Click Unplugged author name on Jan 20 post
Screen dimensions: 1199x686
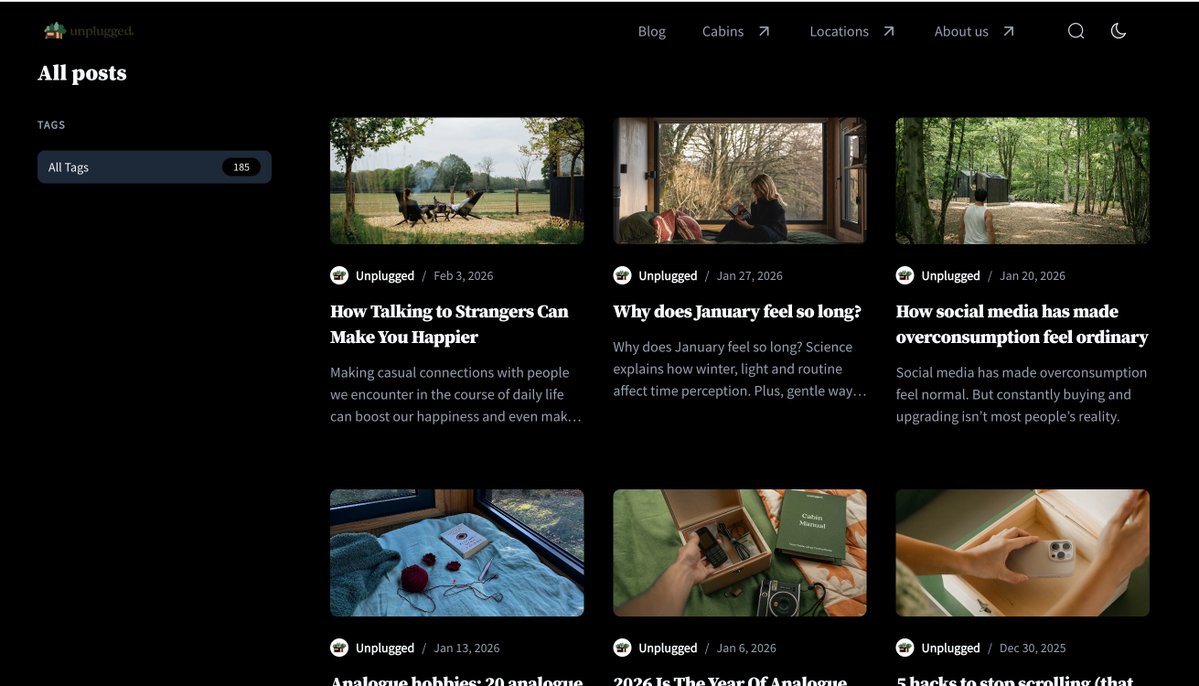(x=950, y=275)
